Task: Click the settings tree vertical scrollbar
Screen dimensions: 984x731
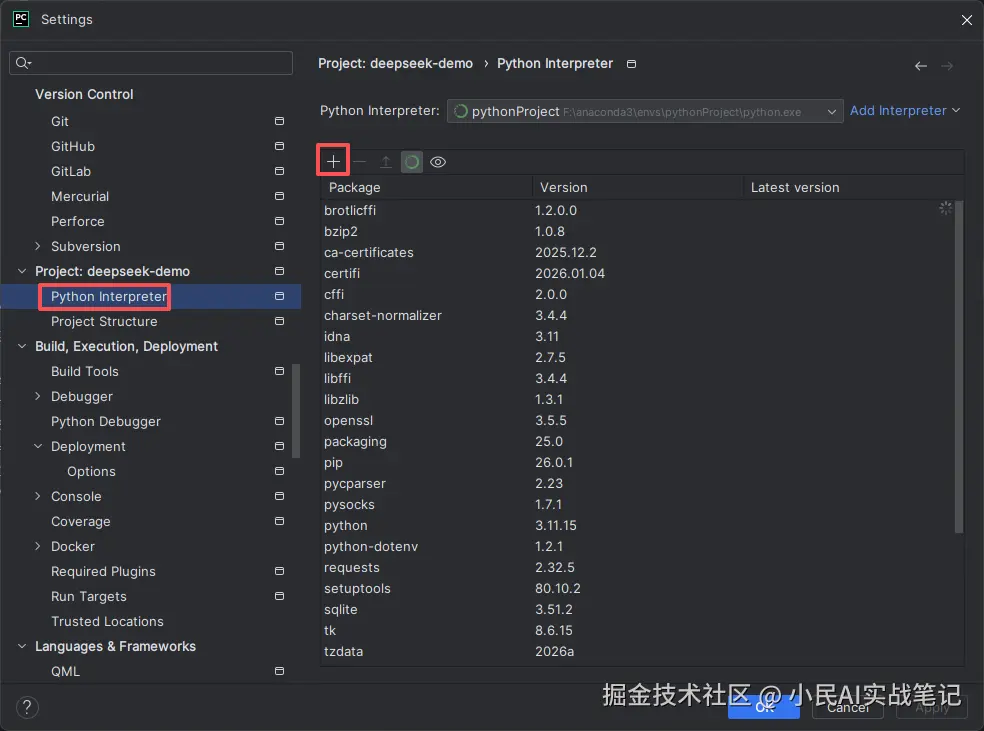Action: [x=296, y=411]
